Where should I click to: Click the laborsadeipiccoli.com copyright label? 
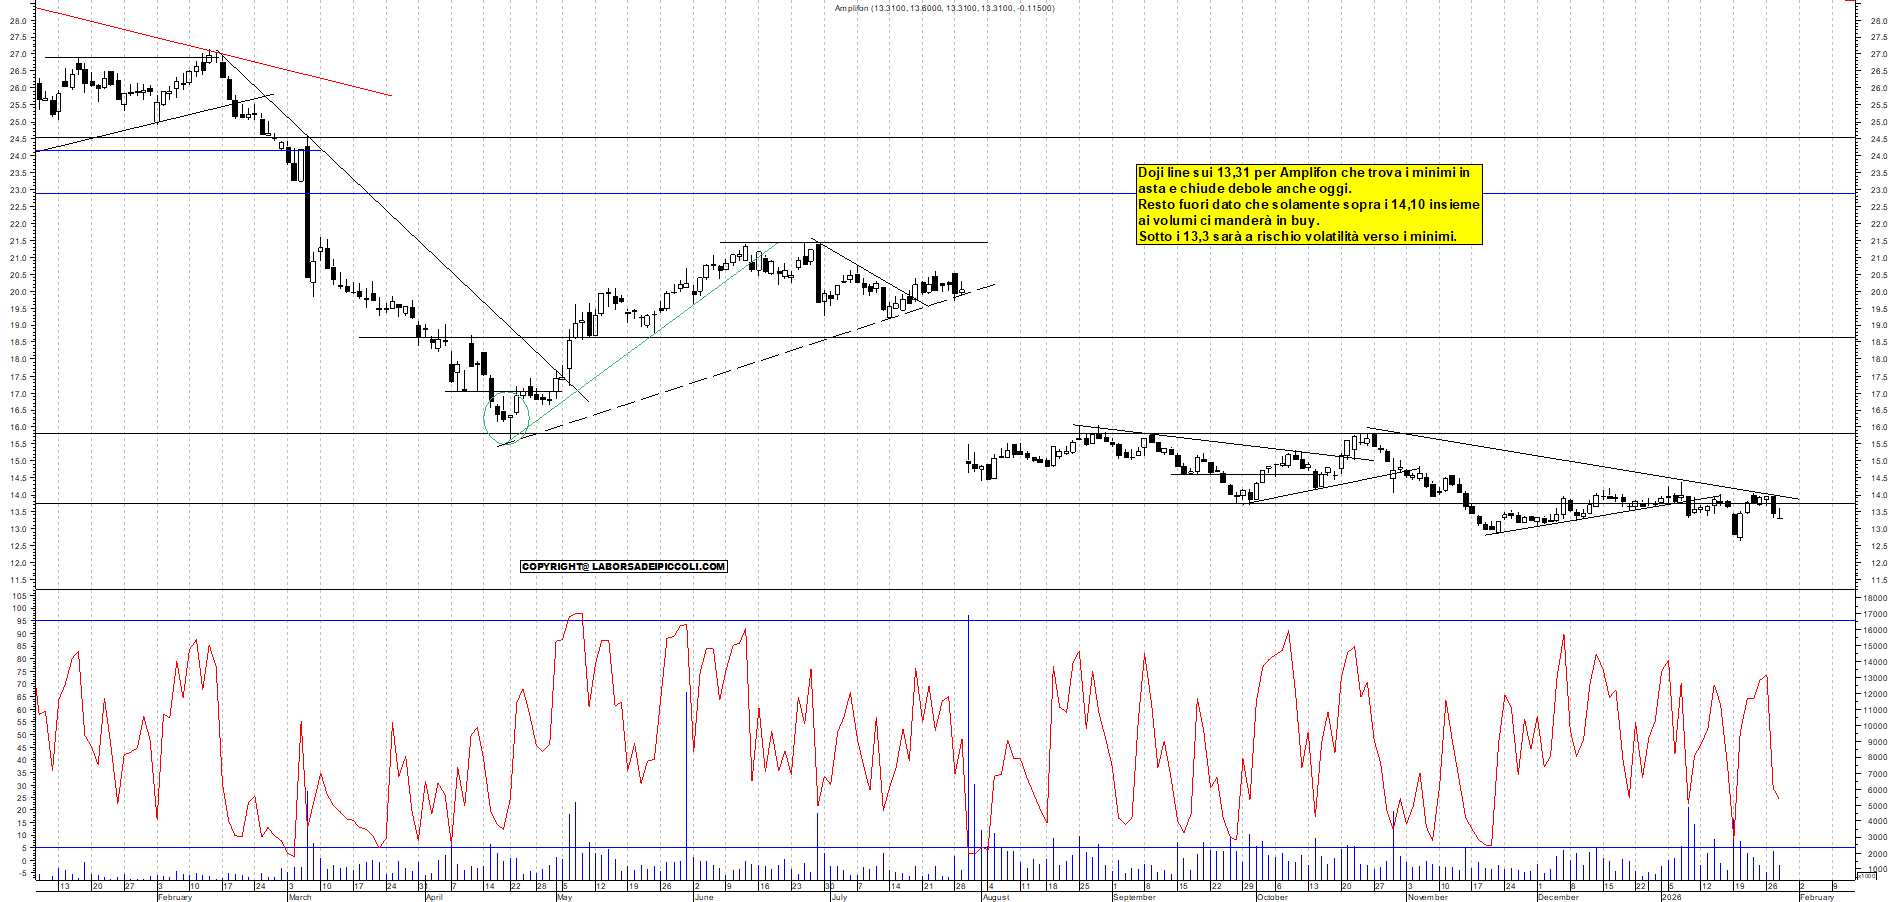tap(623, 567)
